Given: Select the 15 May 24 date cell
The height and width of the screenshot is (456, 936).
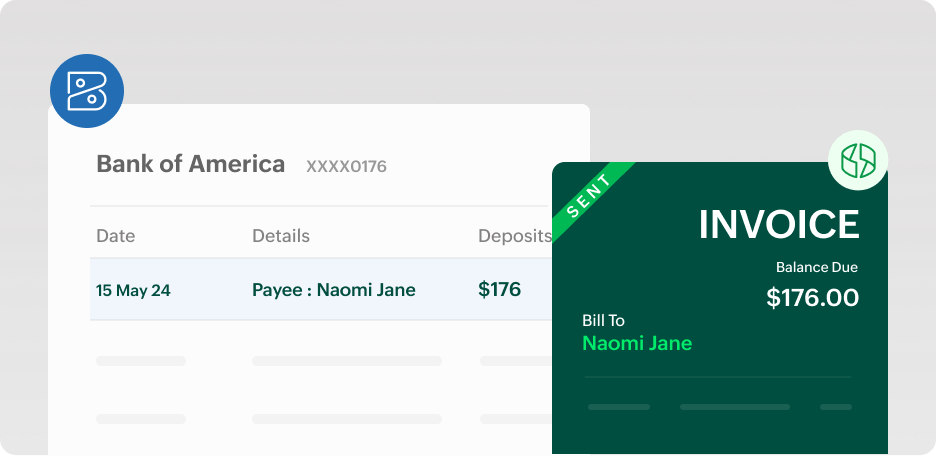Looking at the screenshot, I should click(133, 291).
